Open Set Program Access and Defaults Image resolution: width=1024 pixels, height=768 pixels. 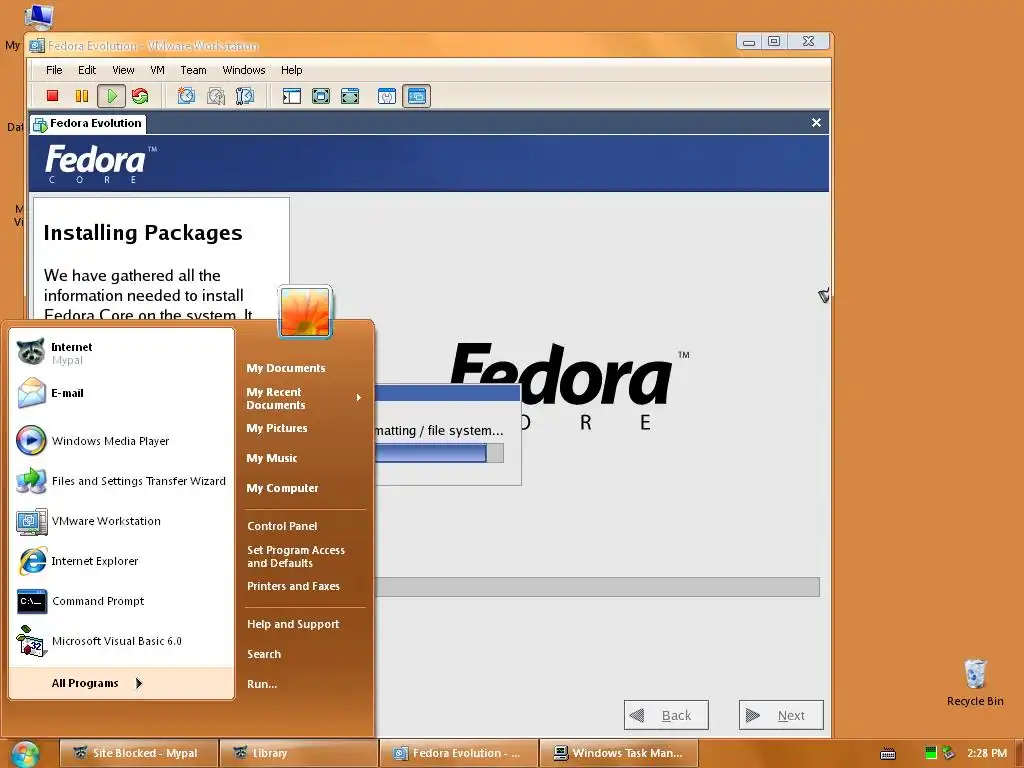[296, 556]
